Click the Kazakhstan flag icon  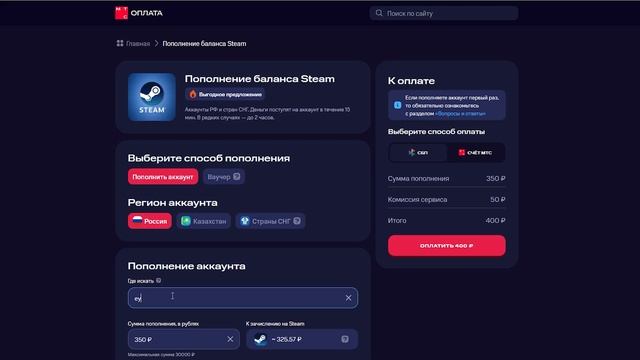coord(186,221)
